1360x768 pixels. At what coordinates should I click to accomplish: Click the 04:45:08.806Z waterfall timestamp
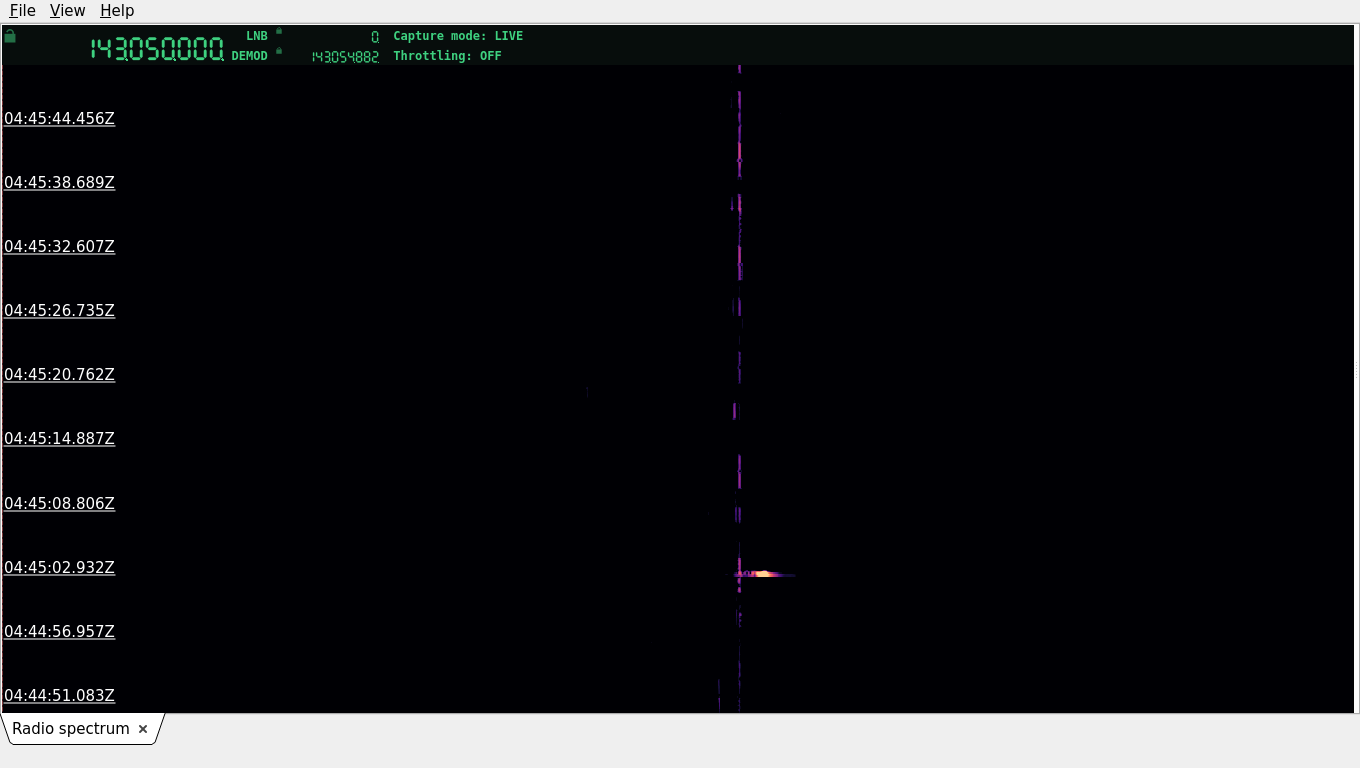pos(60,504)
